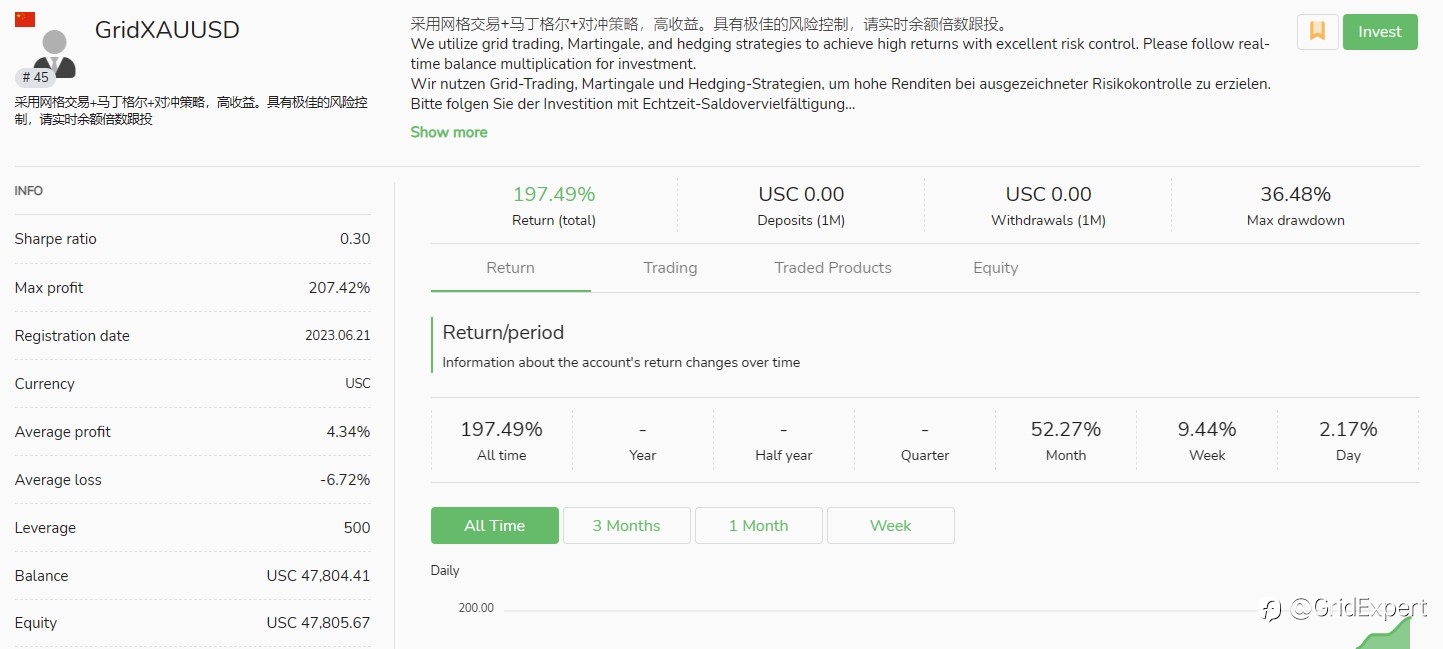This screenshot has height=649, width=1443.
Task: Click the GridXAUUSD profile avatar
Action: point(56,53)
